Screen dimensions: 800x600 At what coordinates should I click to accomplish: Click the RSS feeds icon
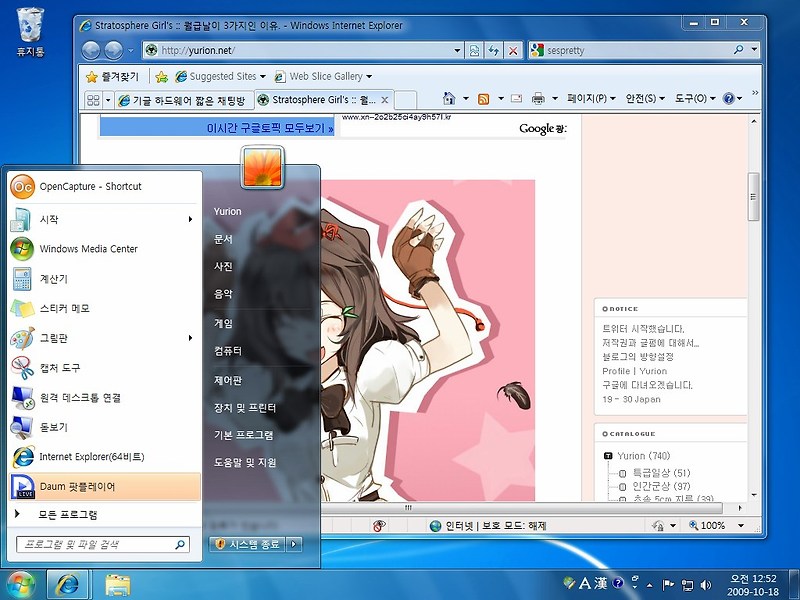click(483, 98)
